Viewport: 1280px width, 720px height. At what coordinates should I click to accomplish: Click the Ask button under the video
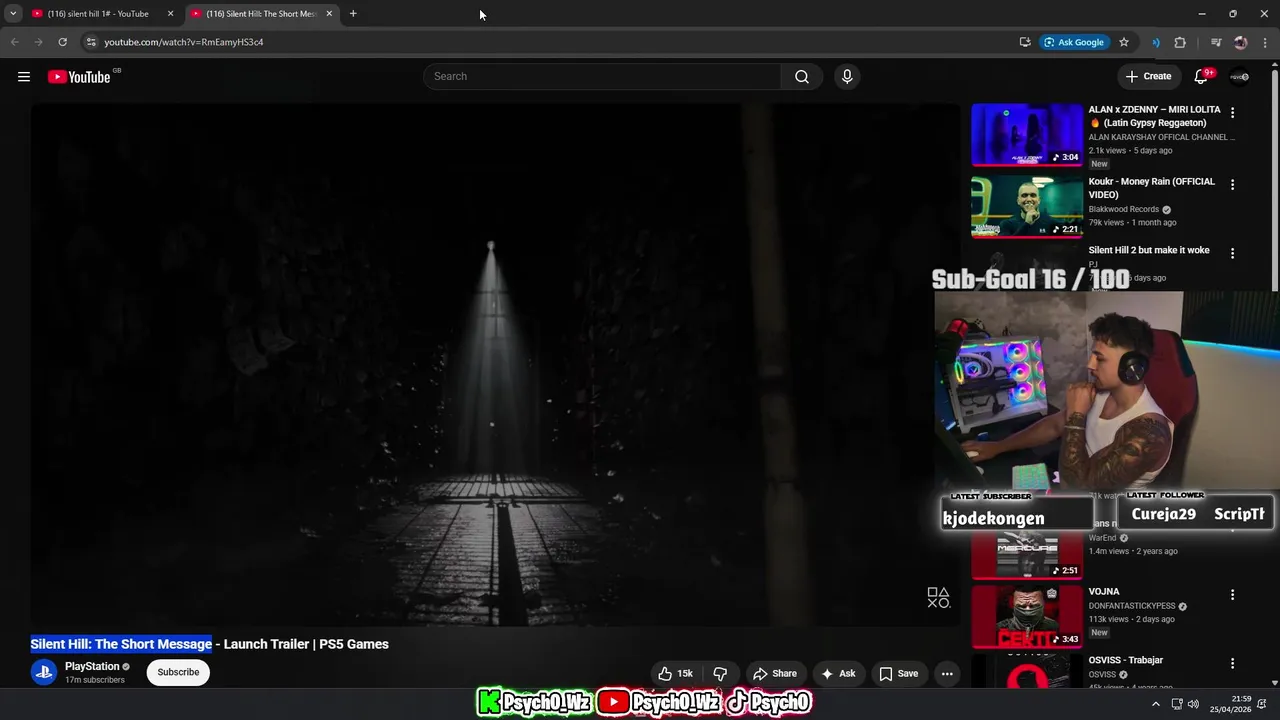839,674
